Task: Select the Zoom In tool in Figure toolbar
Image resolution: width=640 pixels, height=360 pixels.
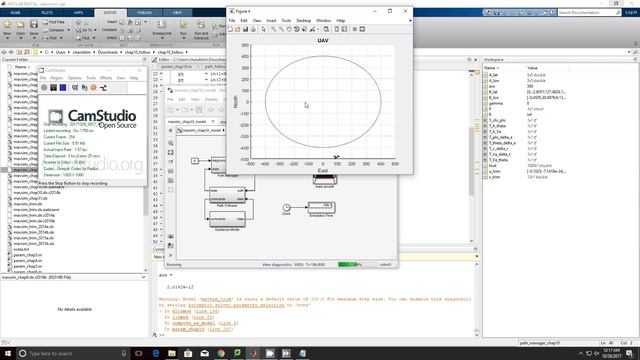Action: [x=273, y=29]
